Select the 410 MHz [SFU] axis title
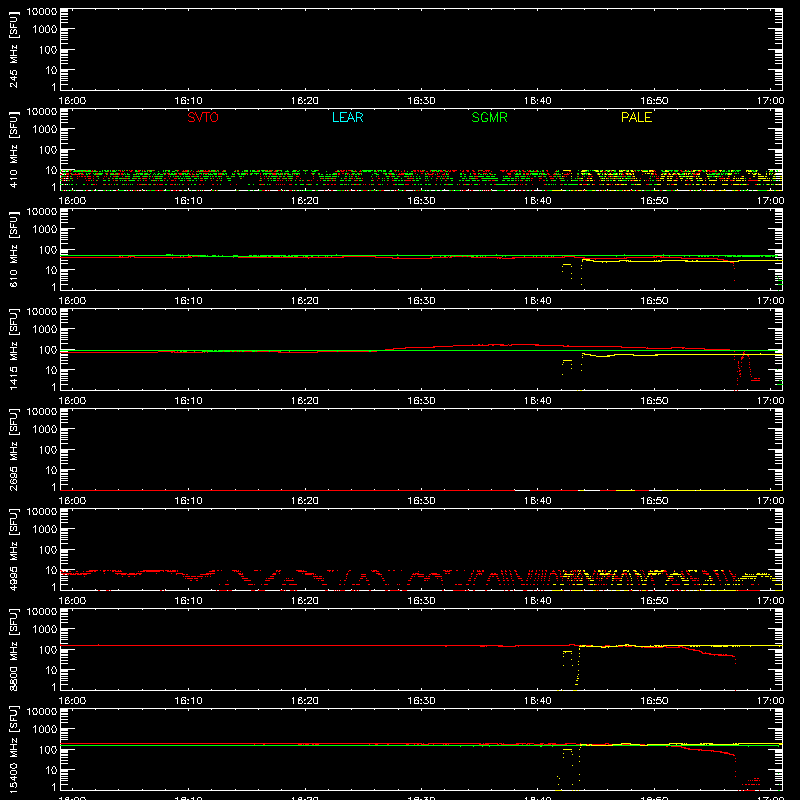 pyautogui.click(x=13, y=149)
